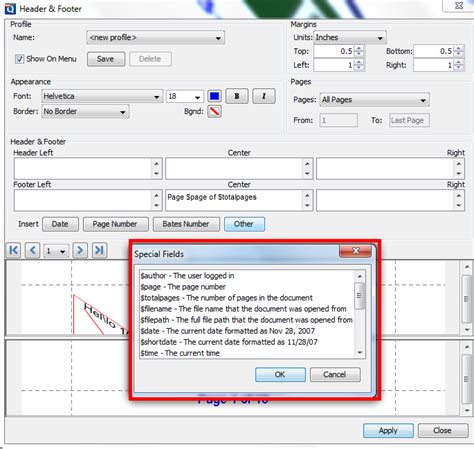This screenshot has width=474, height=449.
Task: Click Footer Center box scroll down arrow
Action: click(307, 206)
